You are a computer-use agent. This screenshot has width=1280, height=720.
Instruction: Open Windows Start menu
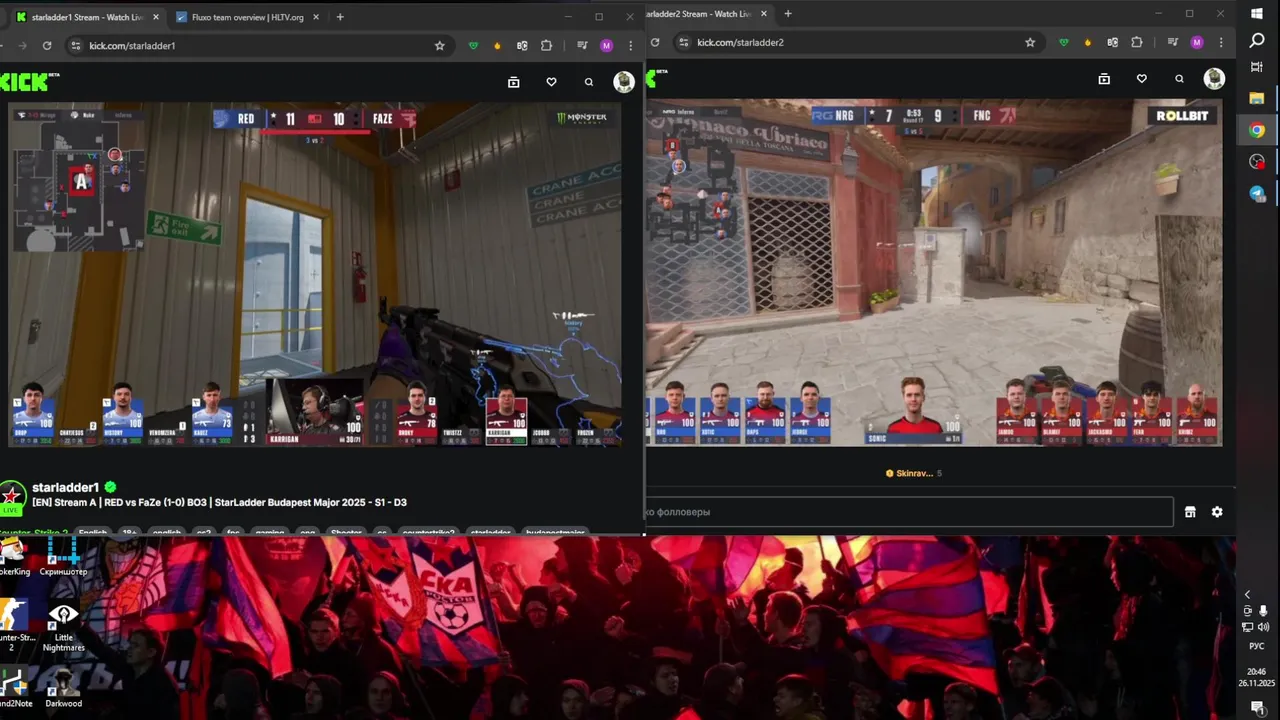tap(1257, 13)
